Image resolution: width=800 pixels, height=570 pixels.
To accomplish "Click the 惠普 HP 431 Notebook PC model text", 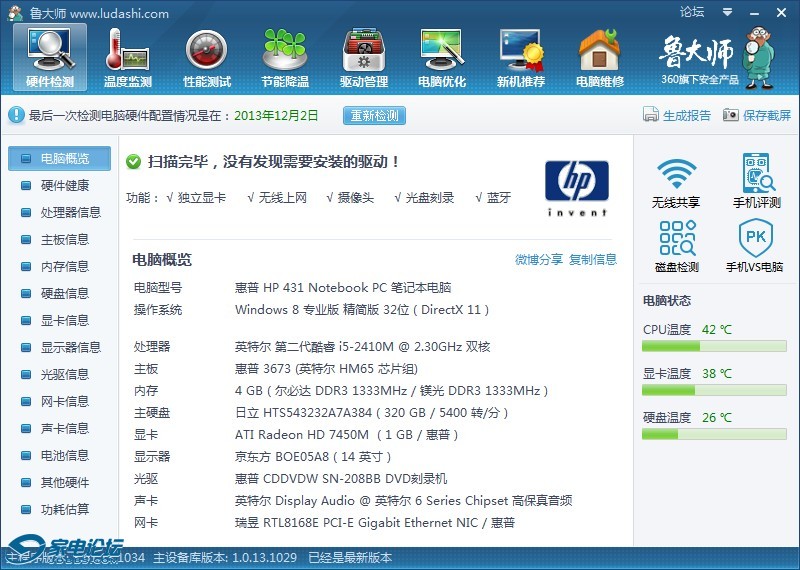I will tap(343, 288).
